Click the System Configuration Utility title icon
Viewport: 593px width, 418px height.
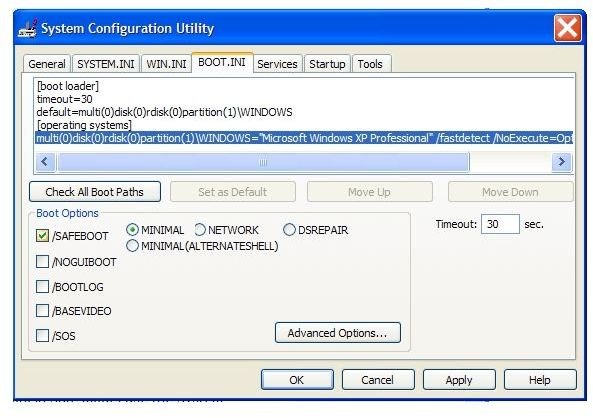[27, 29]
